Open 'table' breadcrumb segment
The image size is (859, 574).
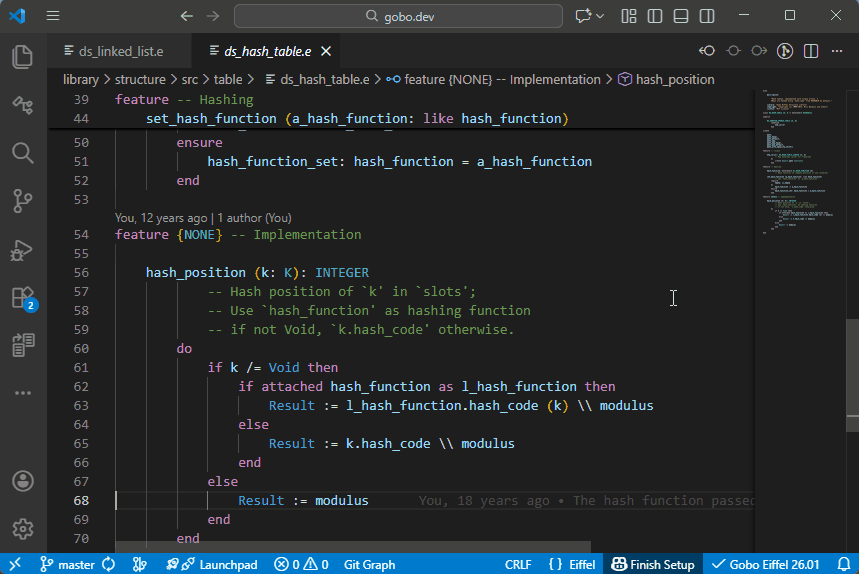coord(228,79)
